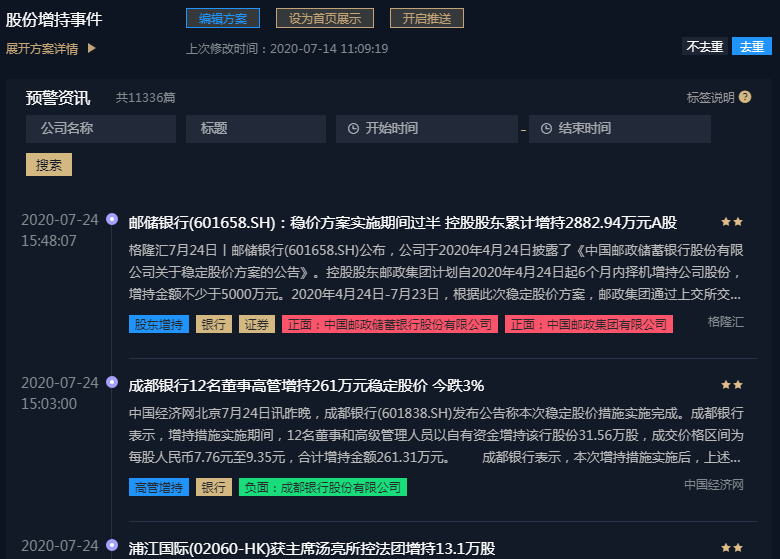Click the 共11336篇 count text
The width and height of the screenshot is (780, 559).
click(x=145, y=97)
